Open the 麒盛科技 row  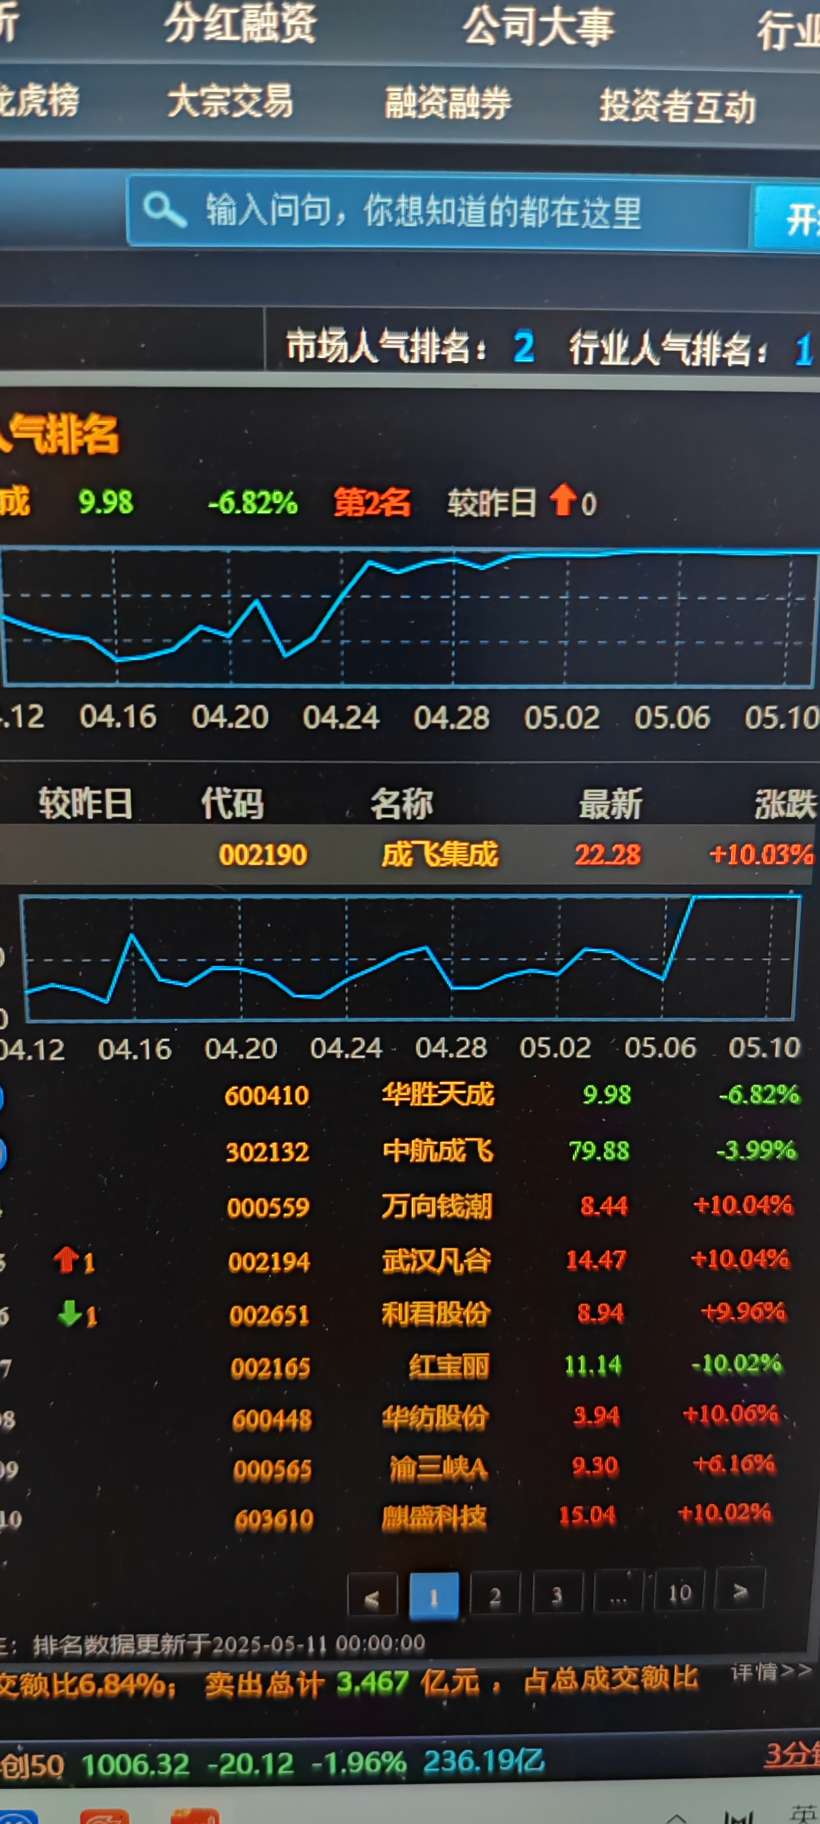pos(434,1518)
